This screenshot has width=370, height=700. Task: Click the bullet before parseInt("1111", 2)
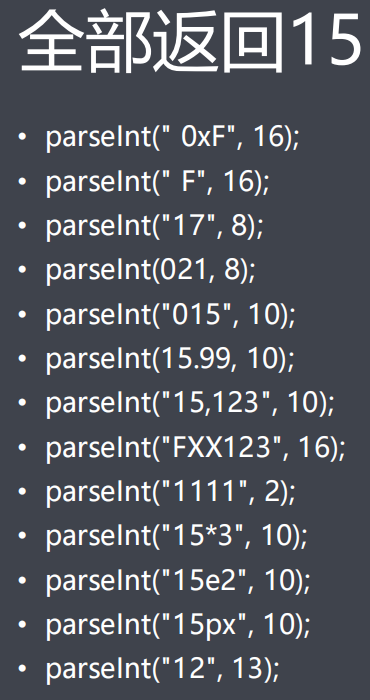[x=22, y=490]
